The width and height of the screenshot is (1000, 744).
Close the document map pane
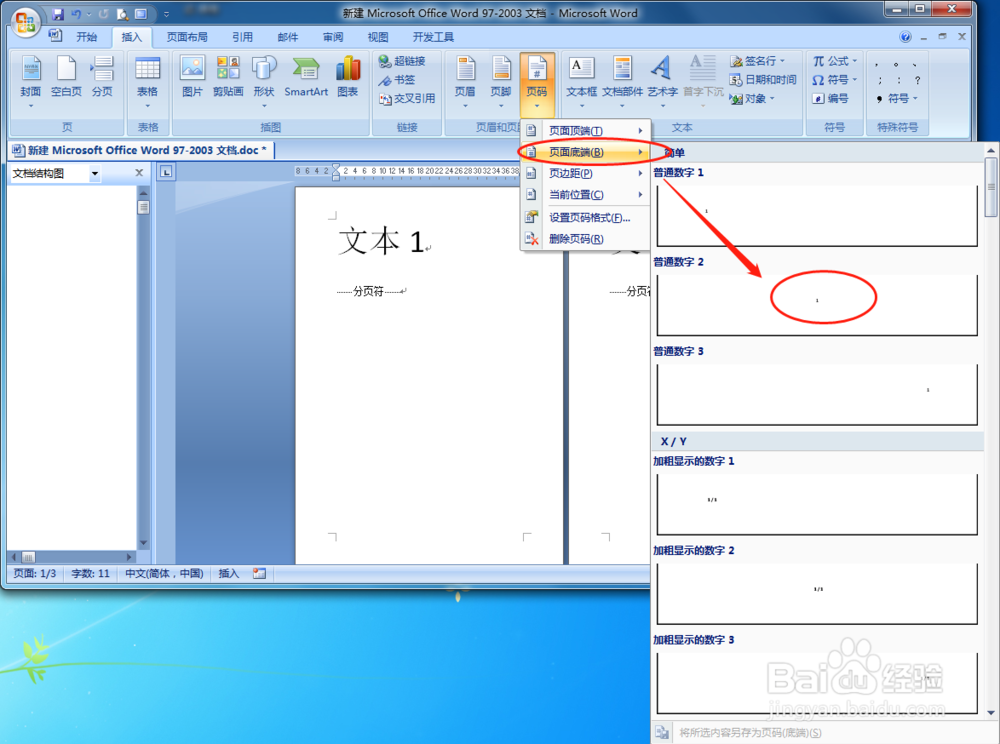pyautogui.click(x=139, y=173)
